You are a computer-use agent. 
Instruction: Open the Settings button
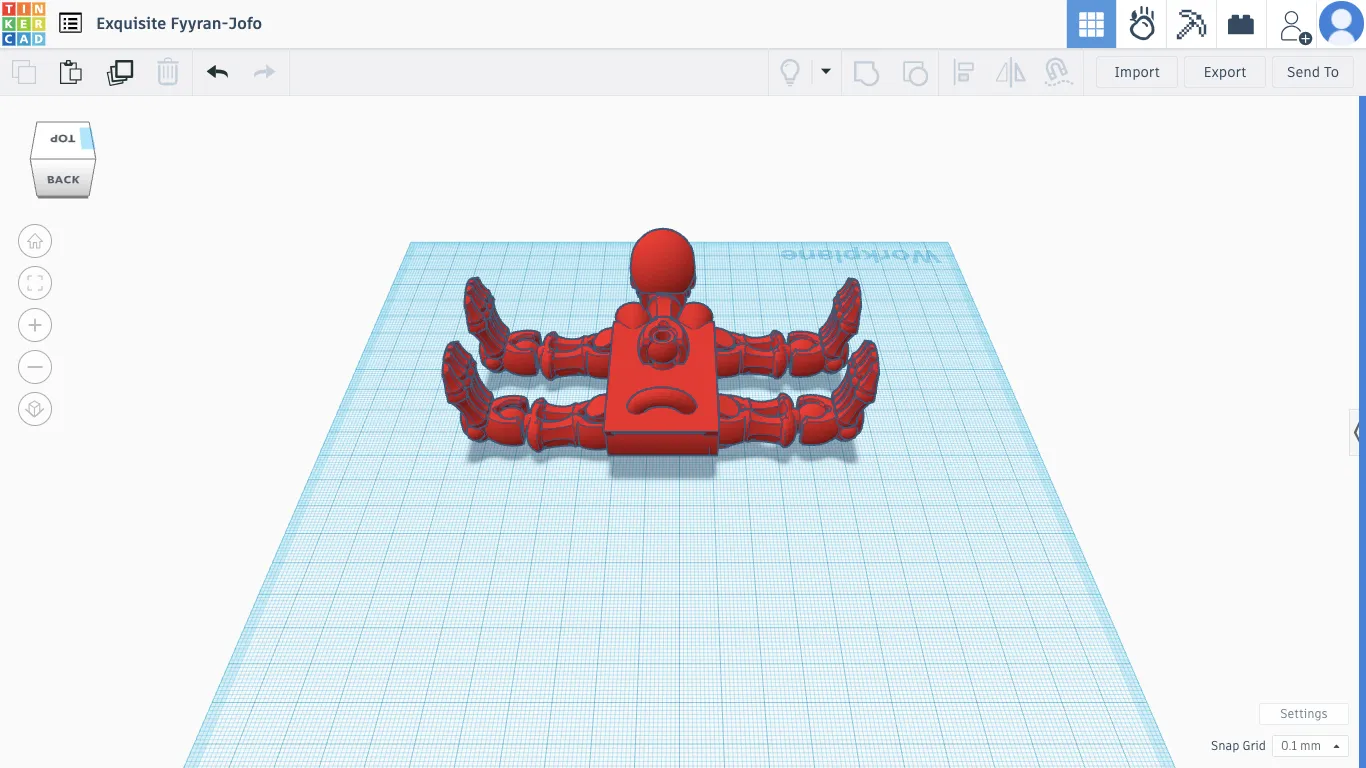click(1304, 714)
